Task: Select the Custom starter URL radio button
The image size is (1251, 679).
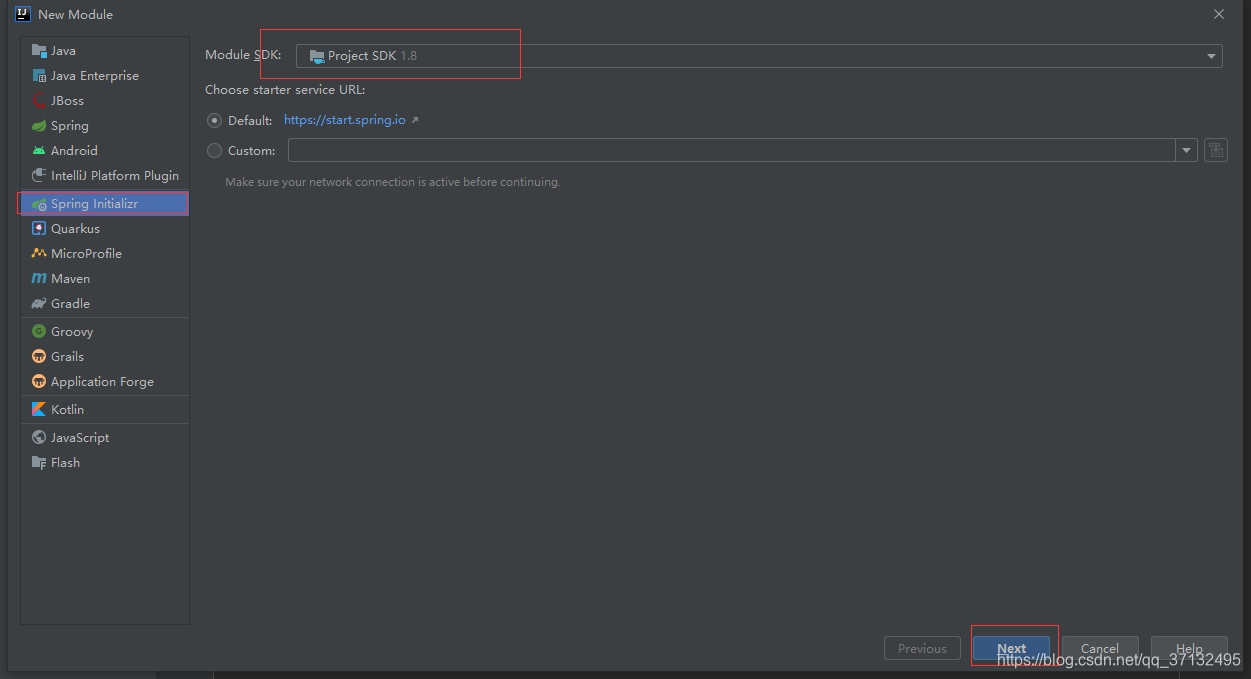Action: click(x=214, y=151)
